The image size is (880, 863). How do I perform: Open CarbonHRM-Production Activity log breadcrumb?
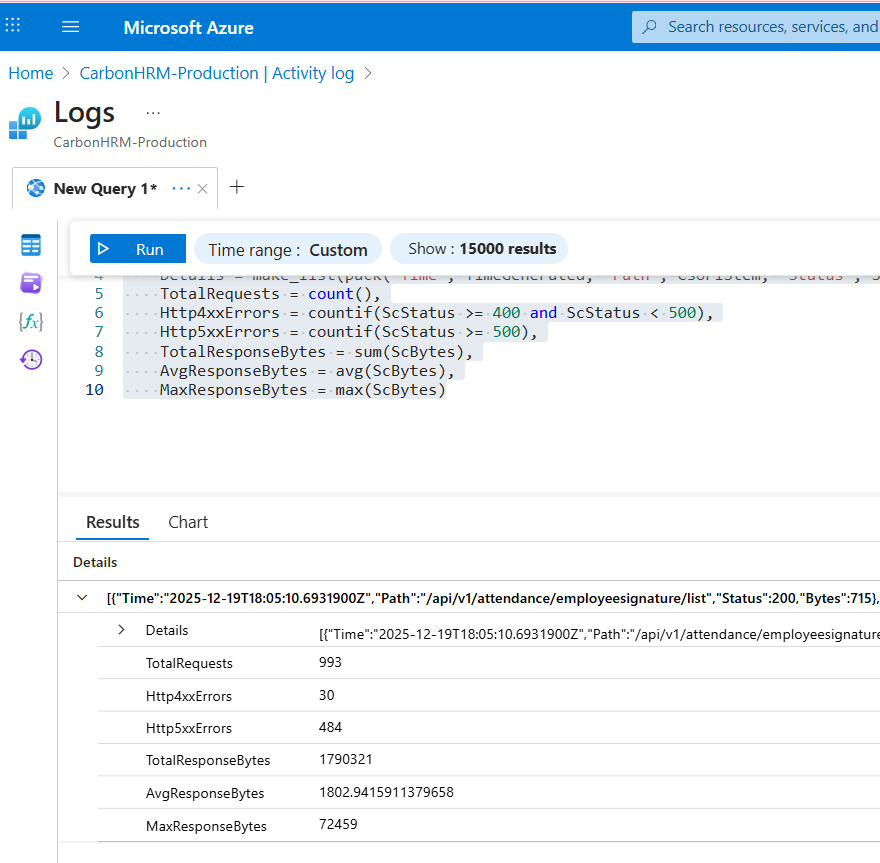point(217,74)
